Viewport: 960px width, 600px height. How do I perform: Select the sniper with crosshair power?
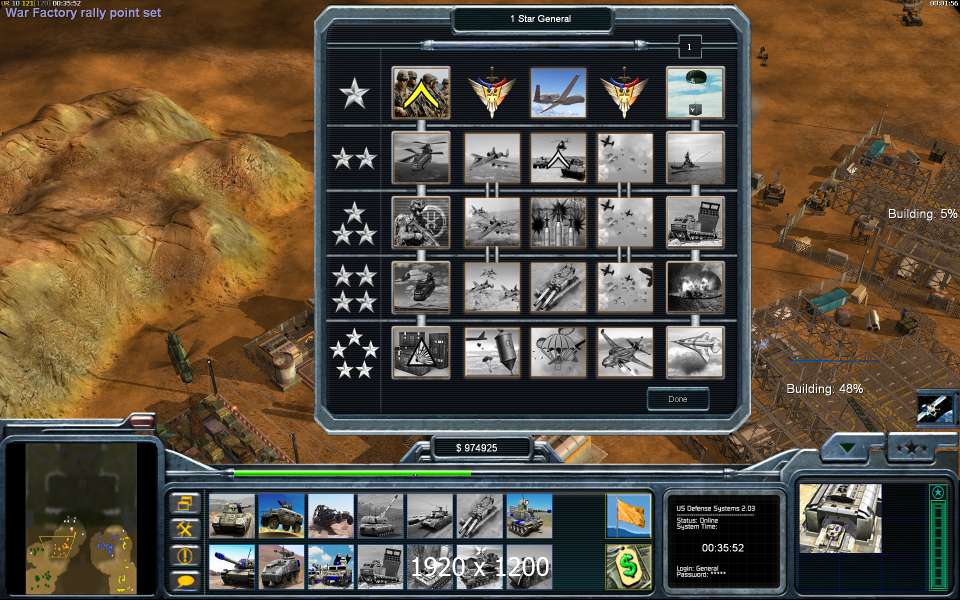click(421, 222)
